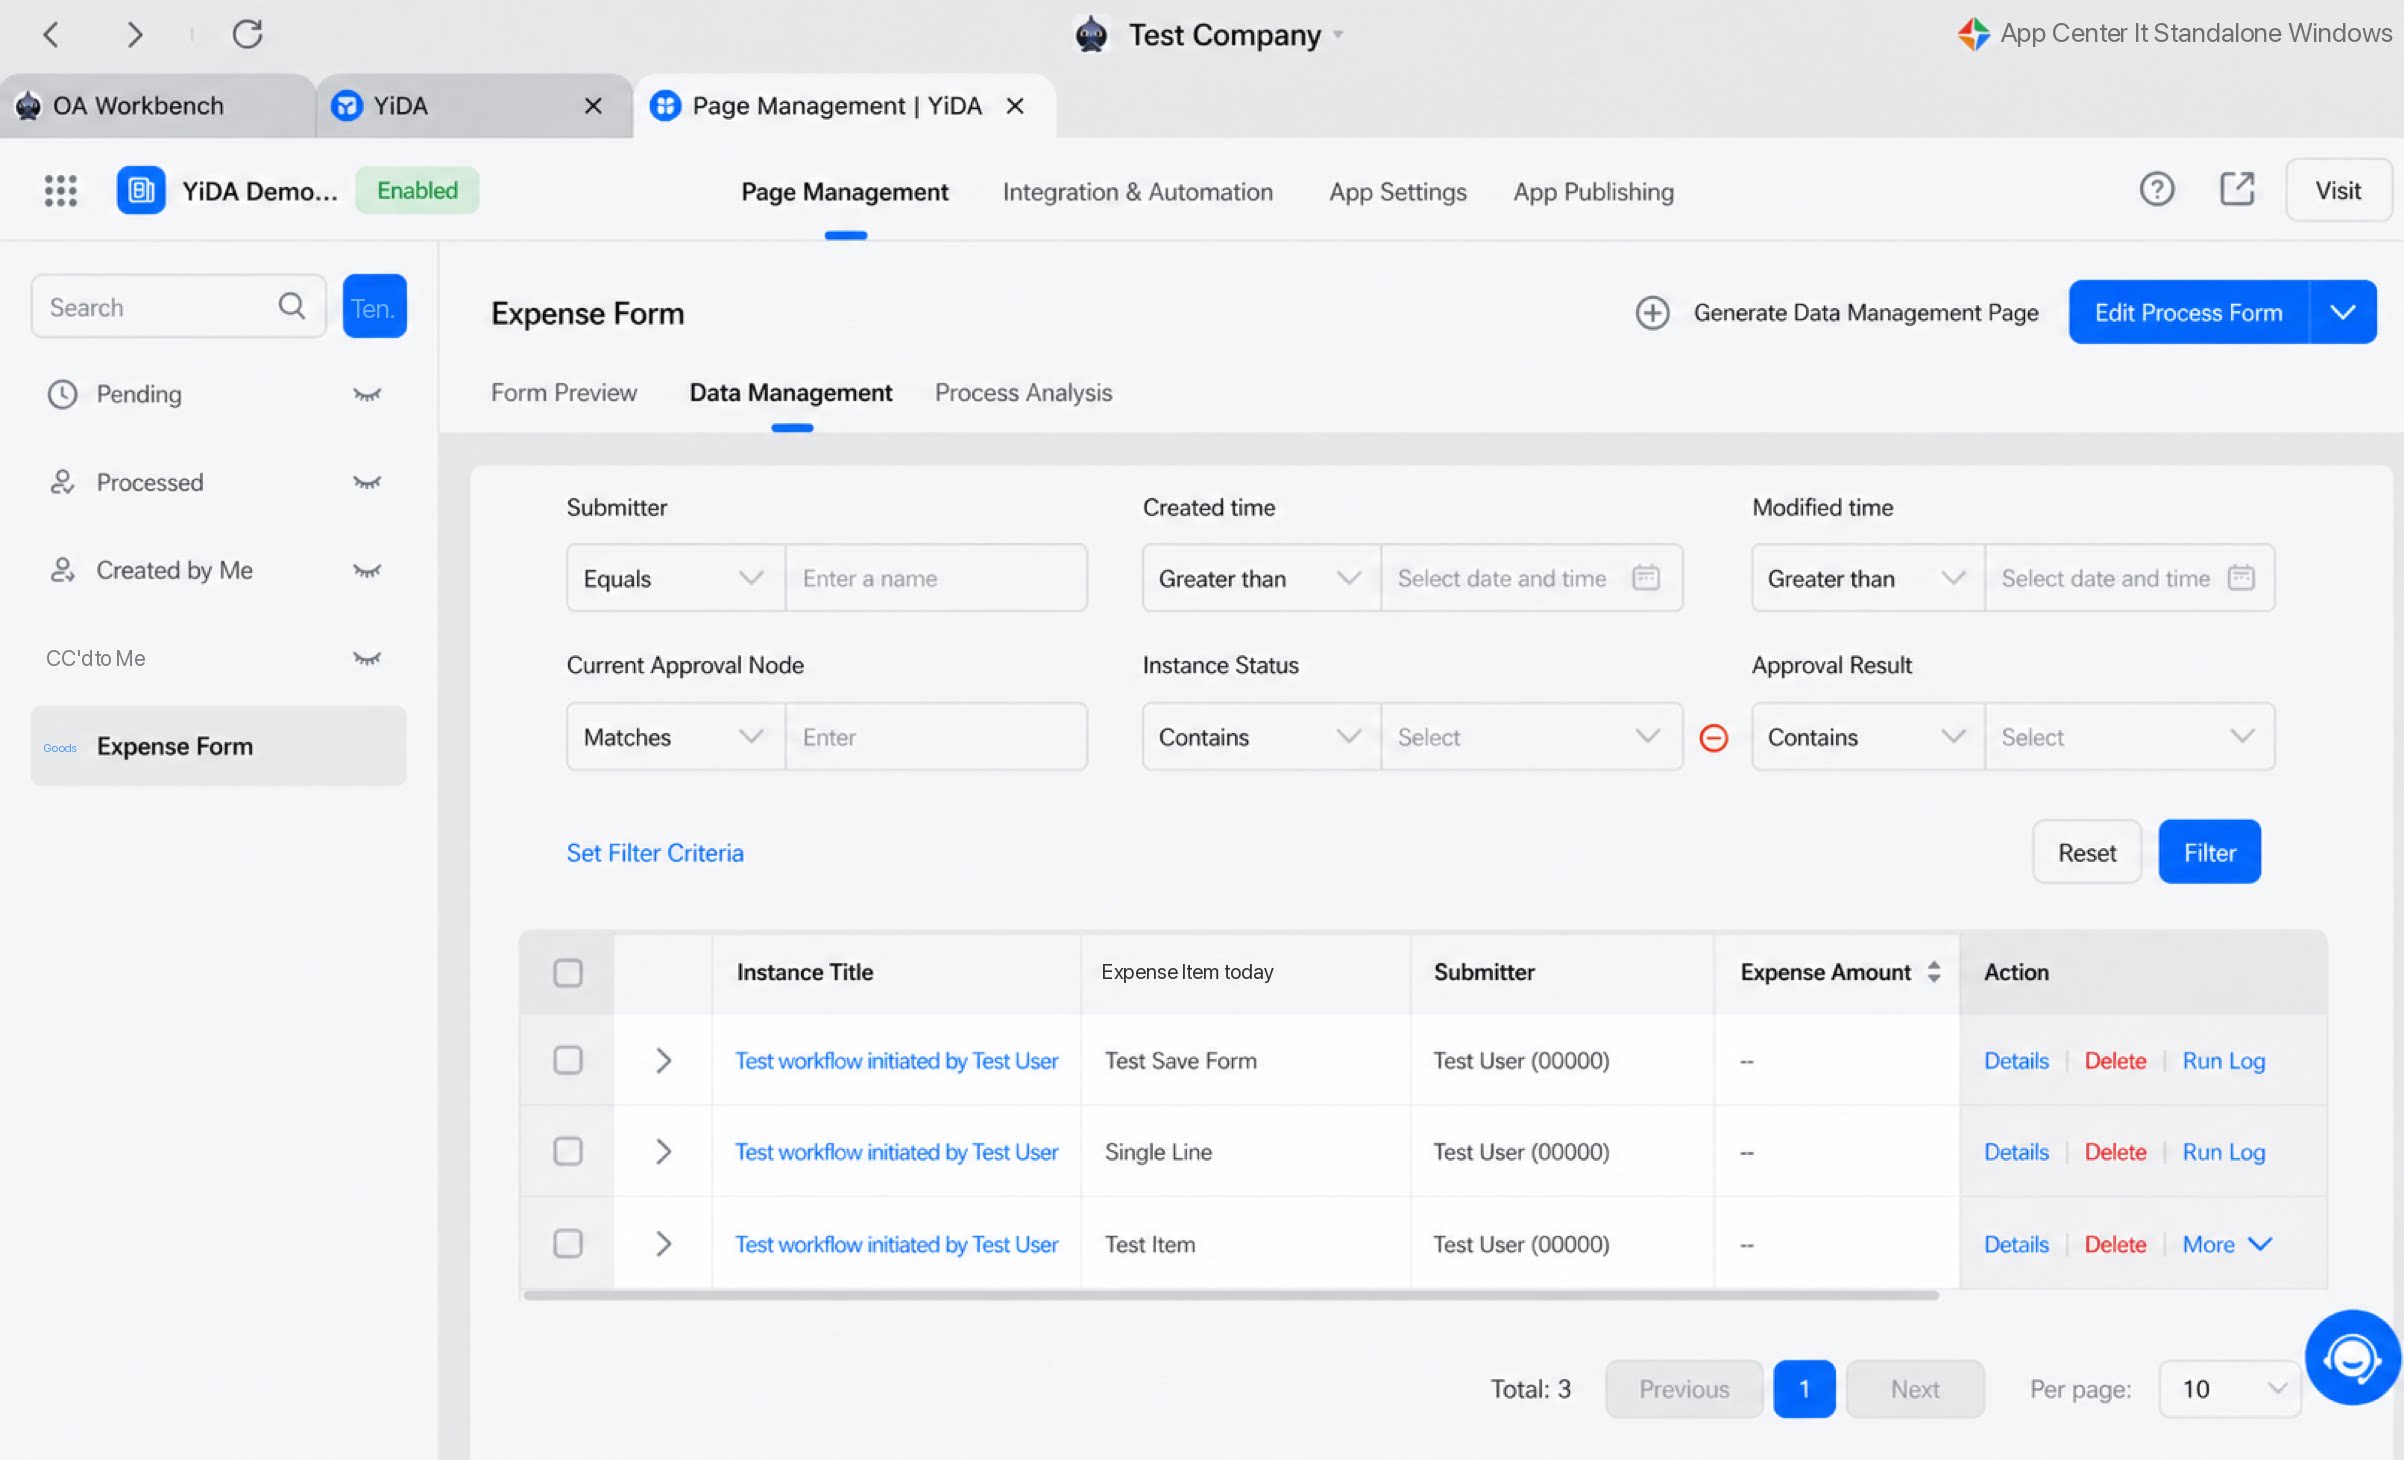This screenshot has width=2404, height=1460.
Task: Tick the Test Item row checkbox
Action: (x=568, y=1244)
